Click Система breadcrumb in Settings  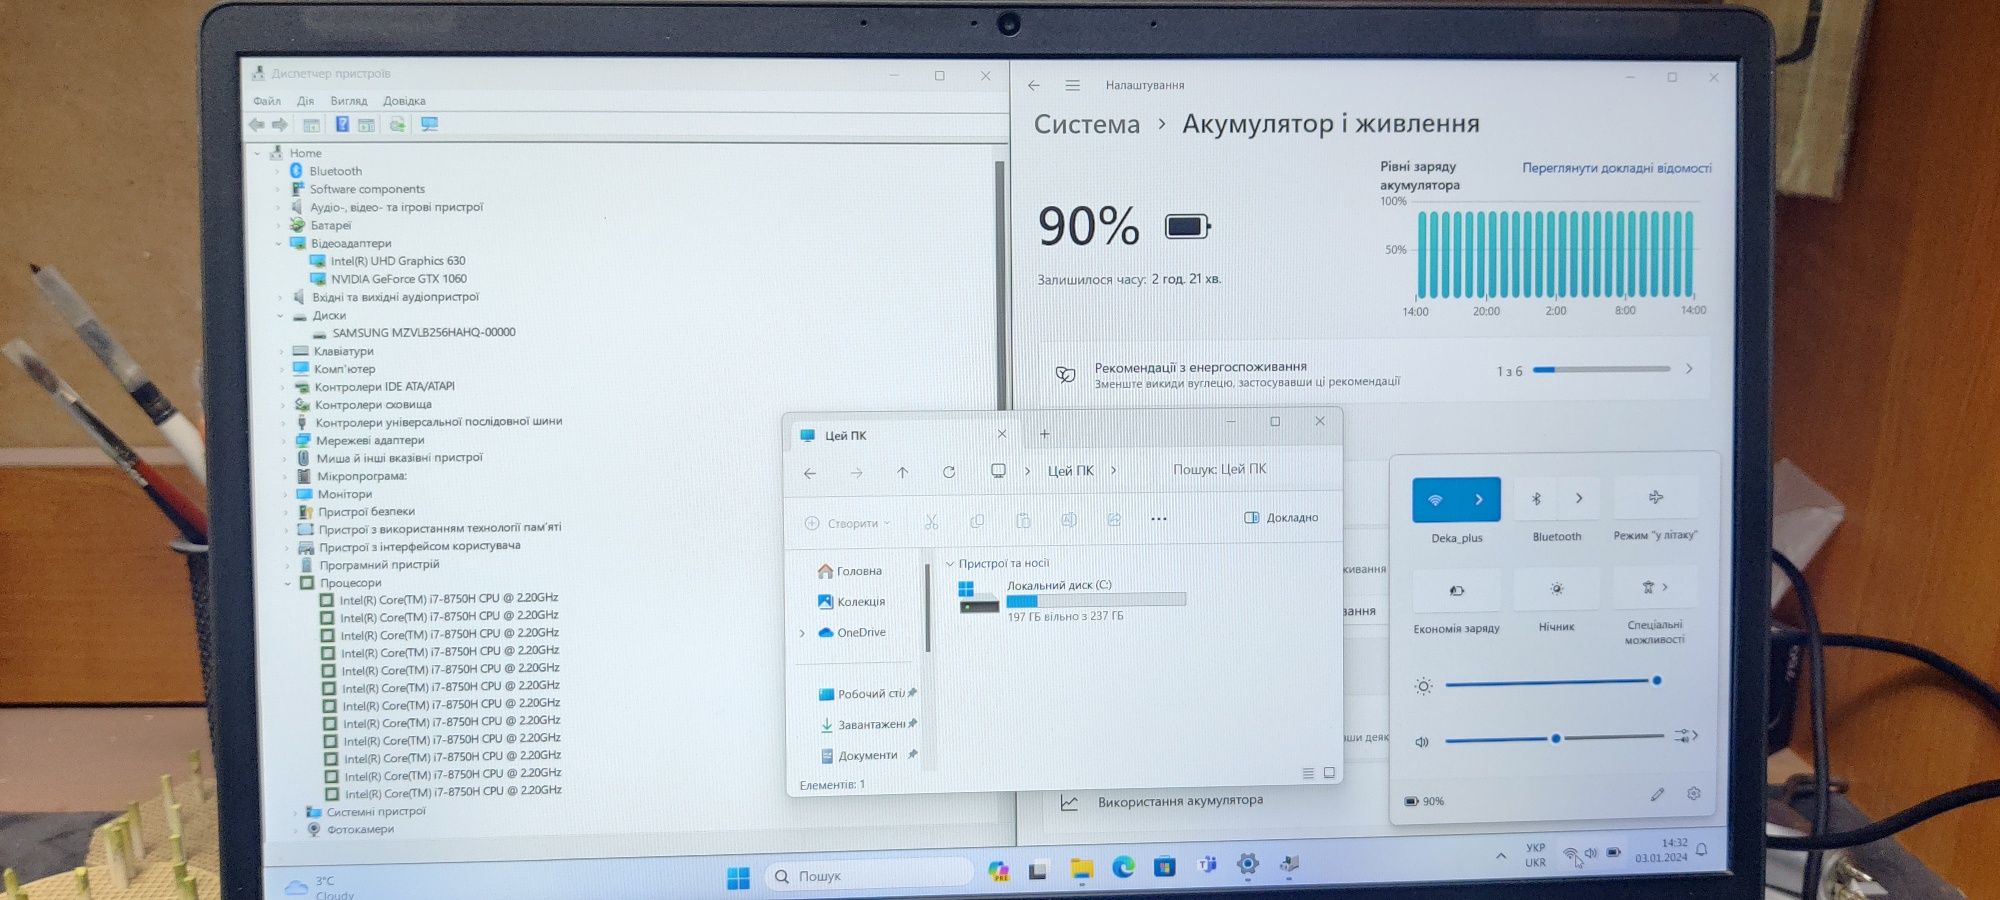(x=1086, y=124)
